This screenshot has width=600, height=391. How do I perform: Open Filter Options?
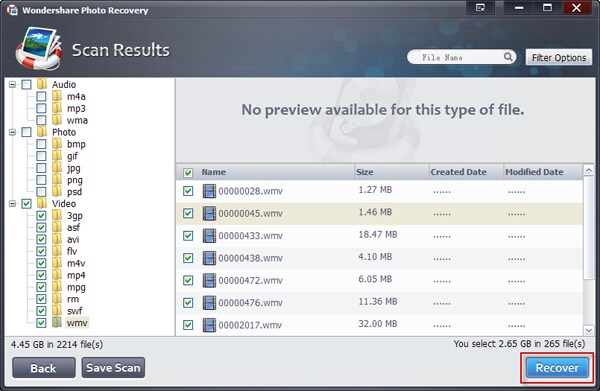coord(559,57)
